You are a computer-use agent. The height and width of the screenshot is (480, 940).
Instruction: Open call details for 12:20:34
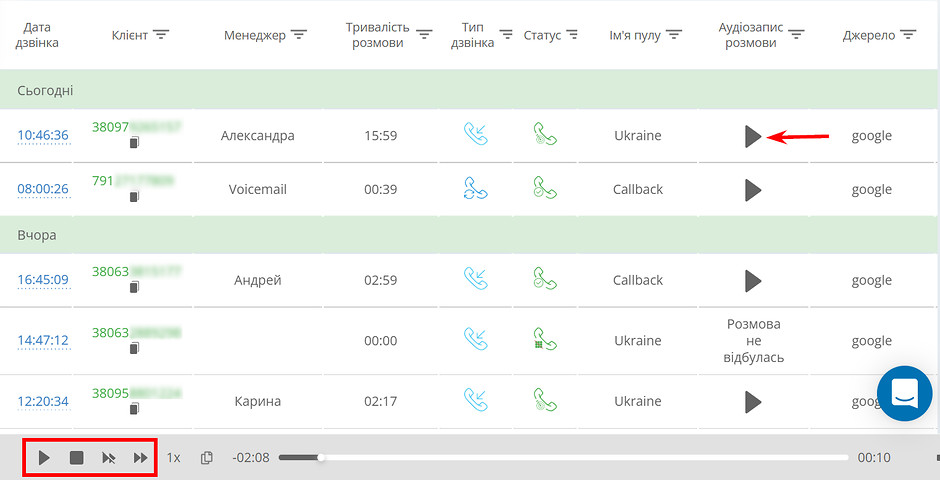coord(43,401)
